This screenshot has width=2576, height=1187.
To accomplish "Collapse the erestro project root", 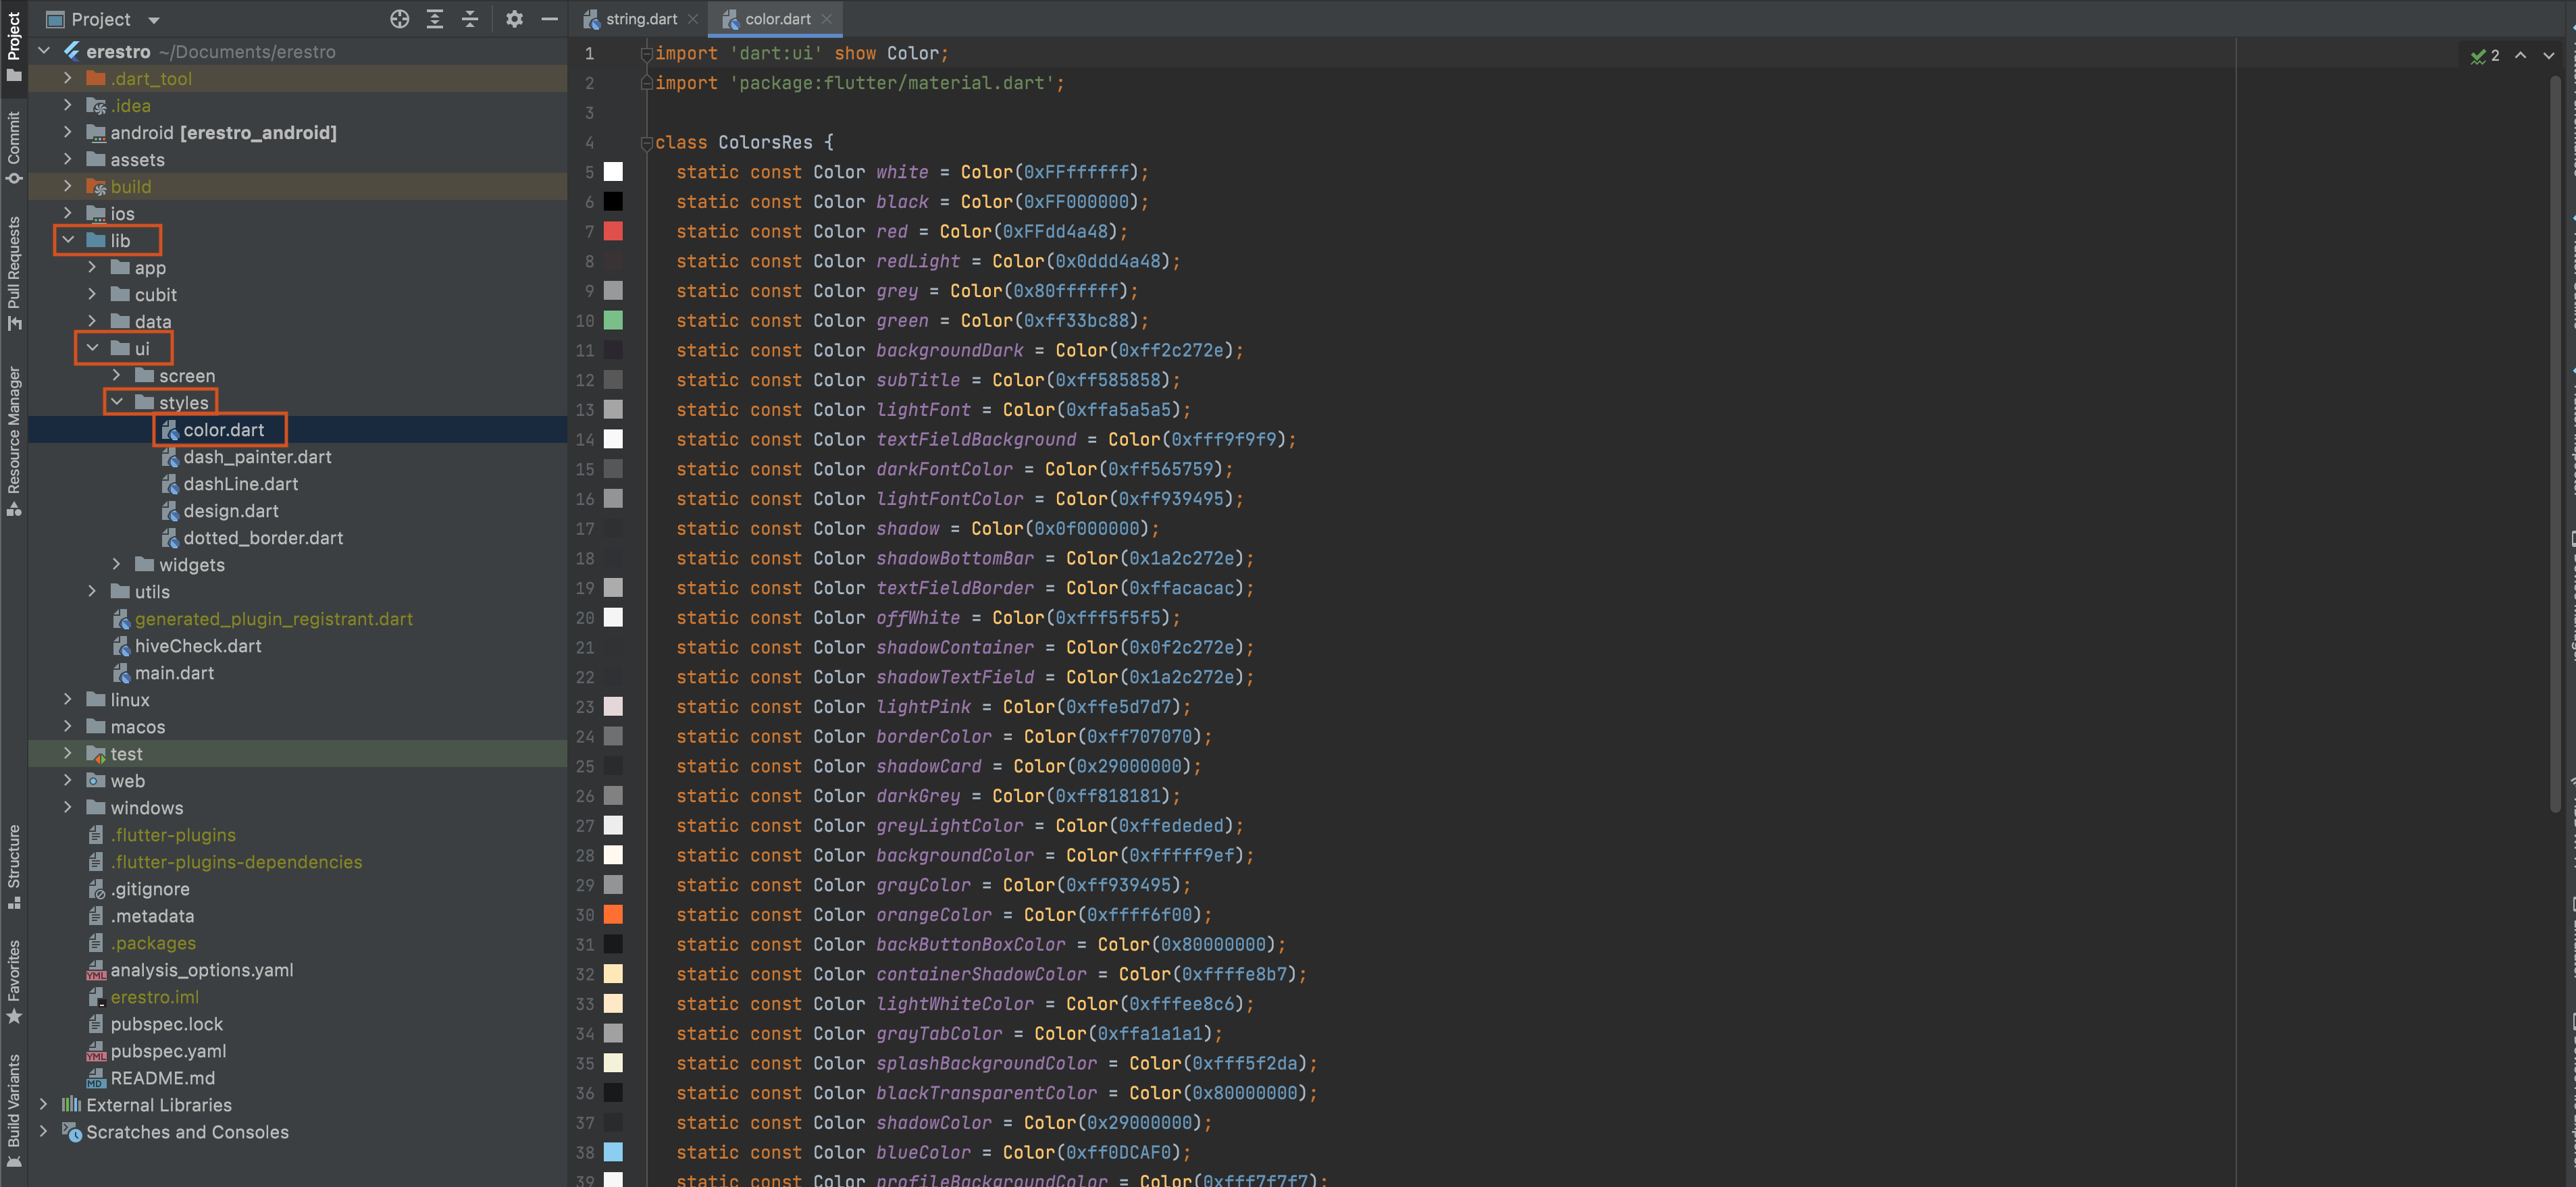I will coord(44,51).
